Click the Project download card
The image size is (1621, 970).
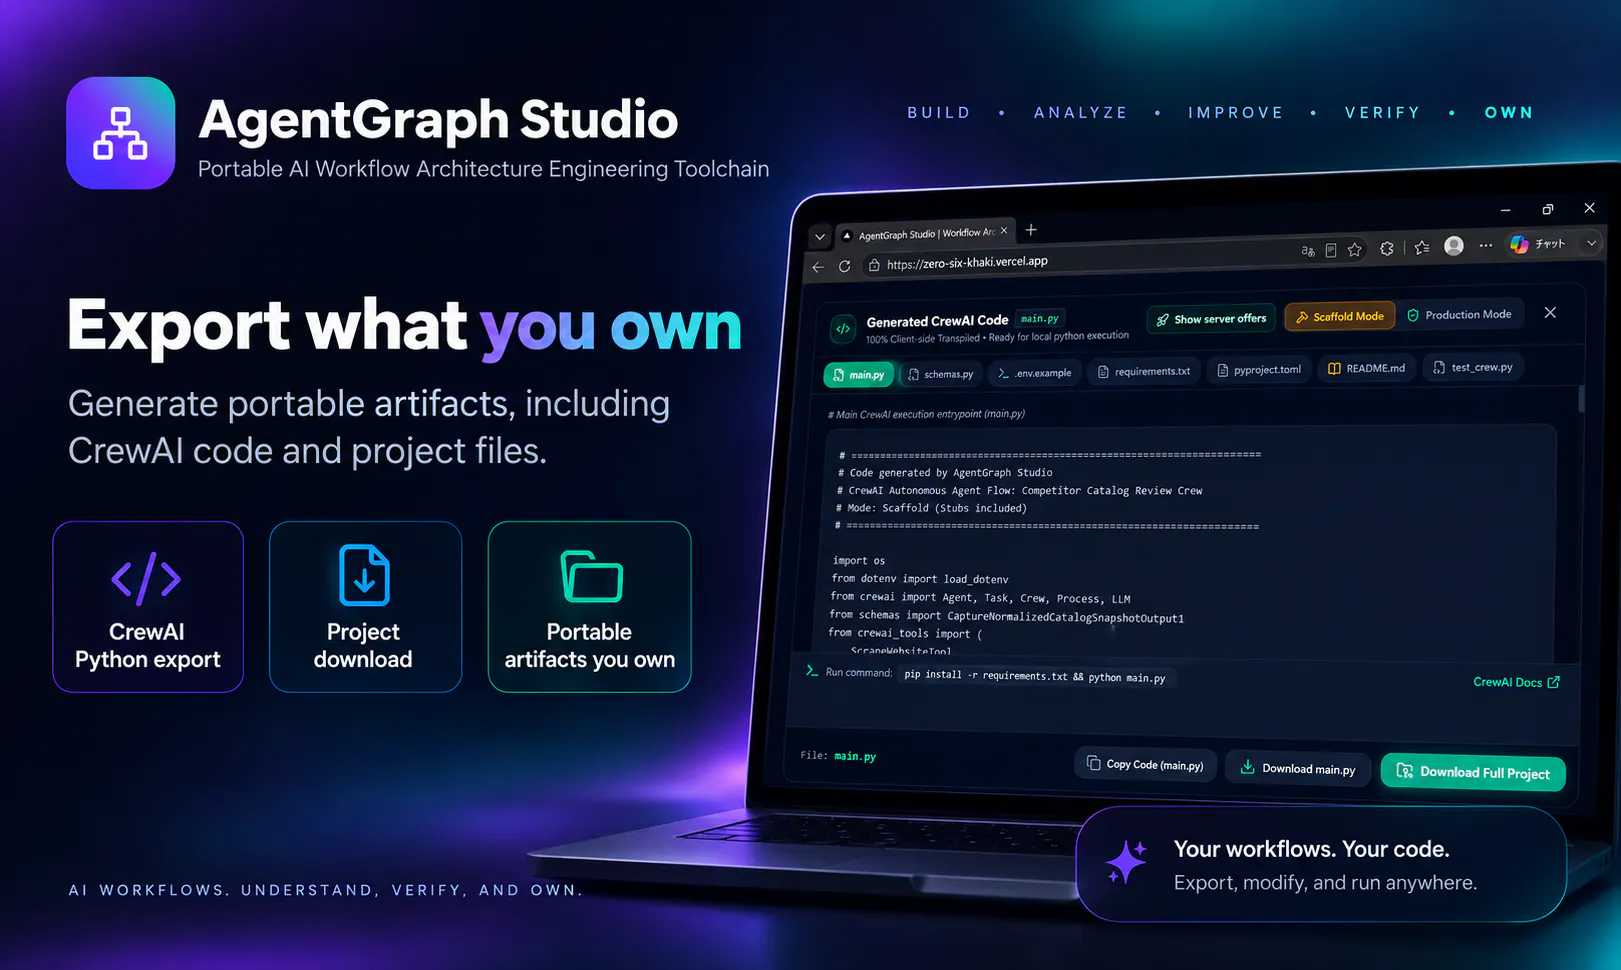(x=365, y=607)
